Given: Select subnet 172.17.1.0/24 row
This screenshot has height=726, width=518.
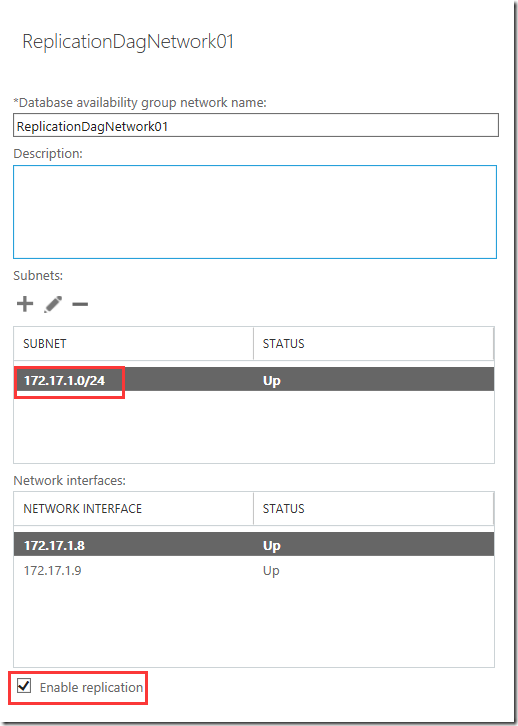Looking at the screenshot, I should [254, 380].
